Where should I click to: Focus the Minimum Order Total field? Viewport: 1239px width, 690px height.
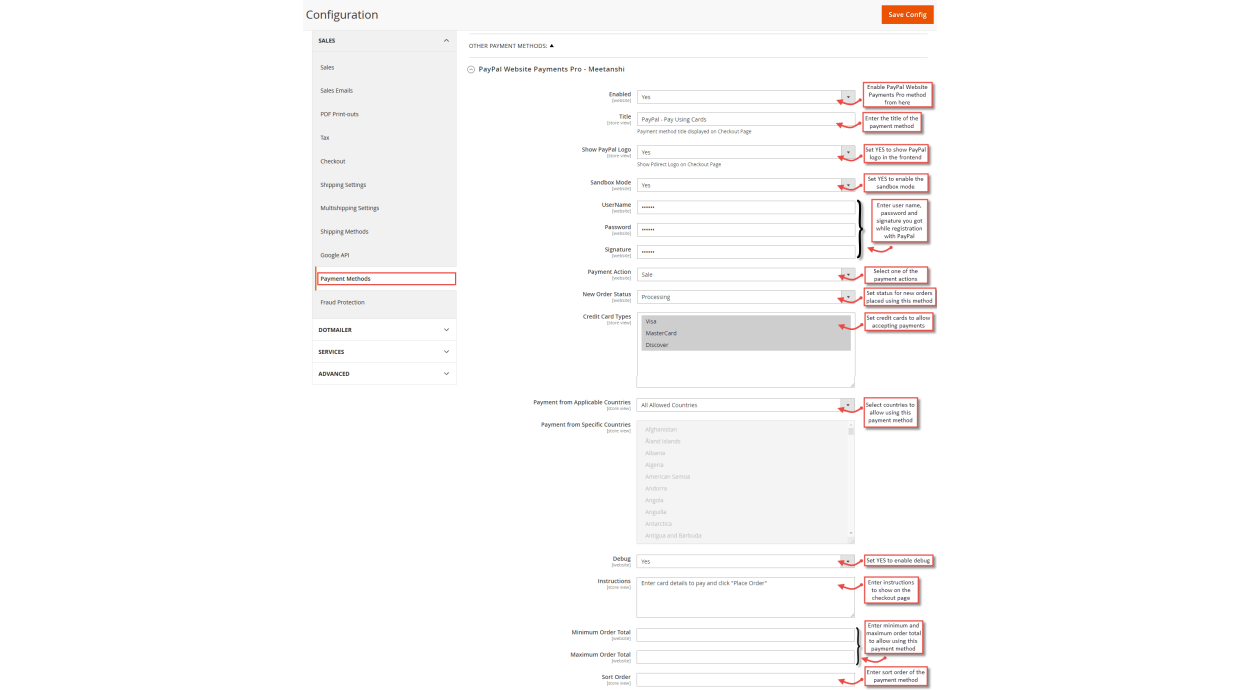pos(746,635)
